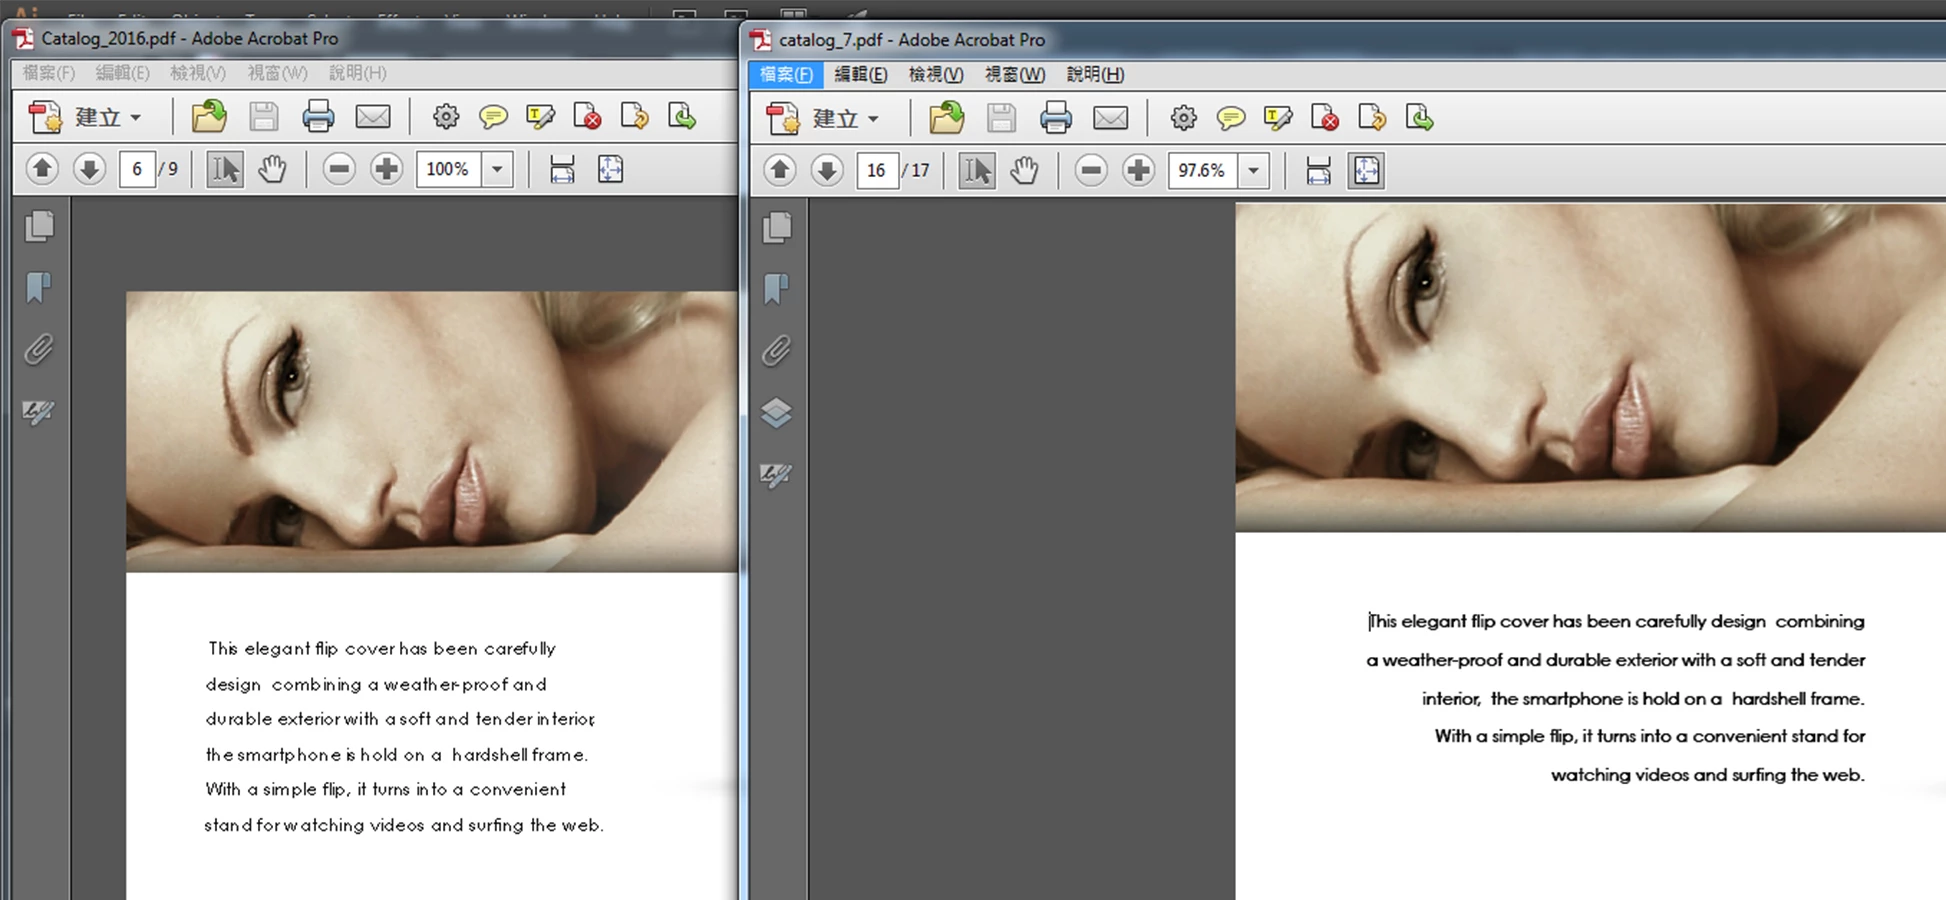Open 視窗(W) menu in Catalog_2016.pdf window
The image size is (1946, 900).
point(277,73)
